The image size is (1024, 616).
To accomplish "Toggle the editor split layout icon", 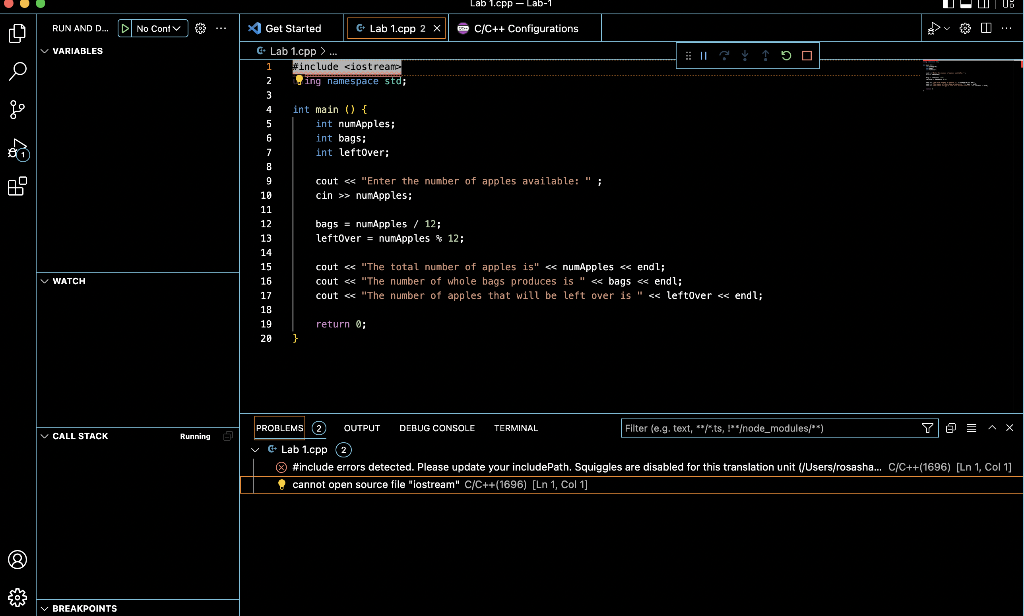I will [x=987, y=28].
